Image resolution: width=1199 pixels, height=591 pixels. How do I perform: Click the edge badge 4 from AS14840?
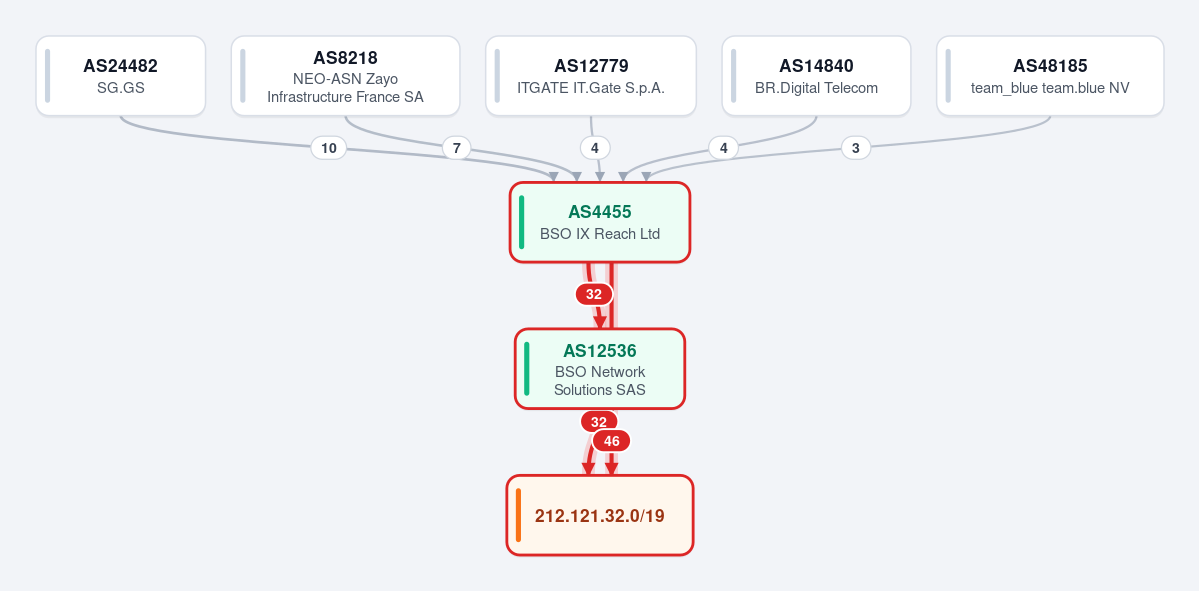pyautogui.click(x=723, y=148)
